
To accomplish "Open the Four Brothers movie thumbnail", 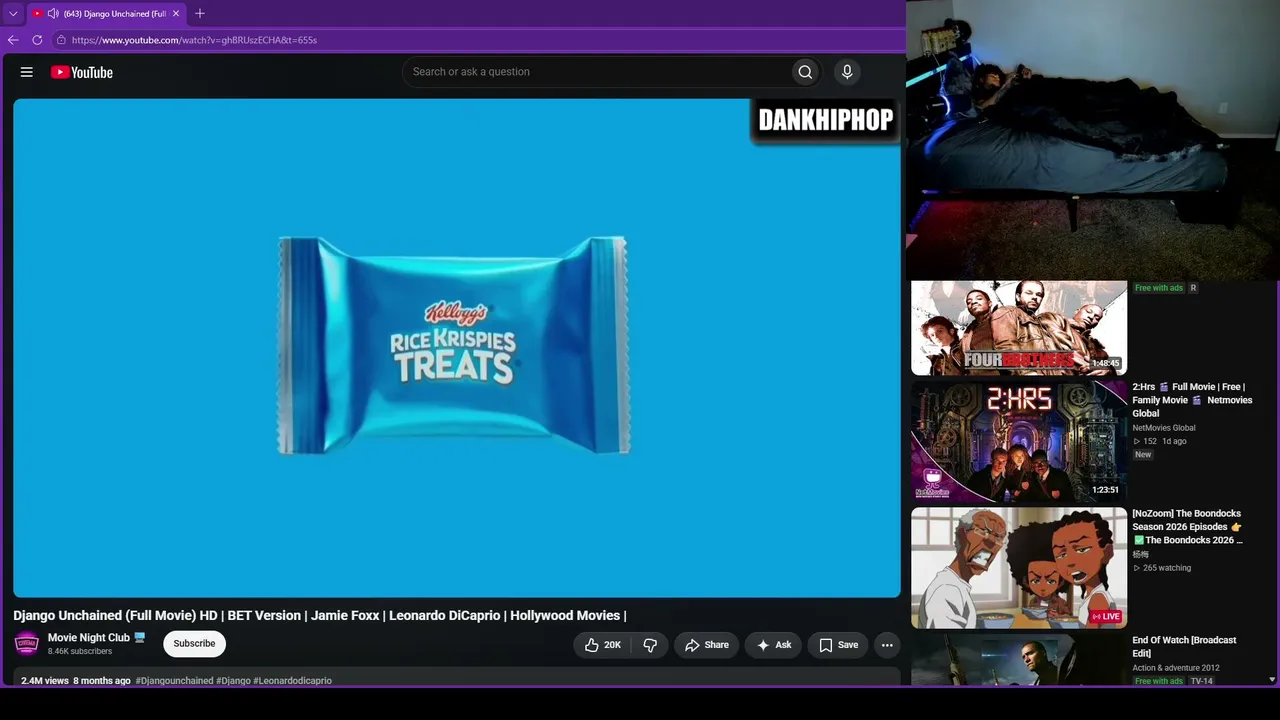I will 1019,328.
